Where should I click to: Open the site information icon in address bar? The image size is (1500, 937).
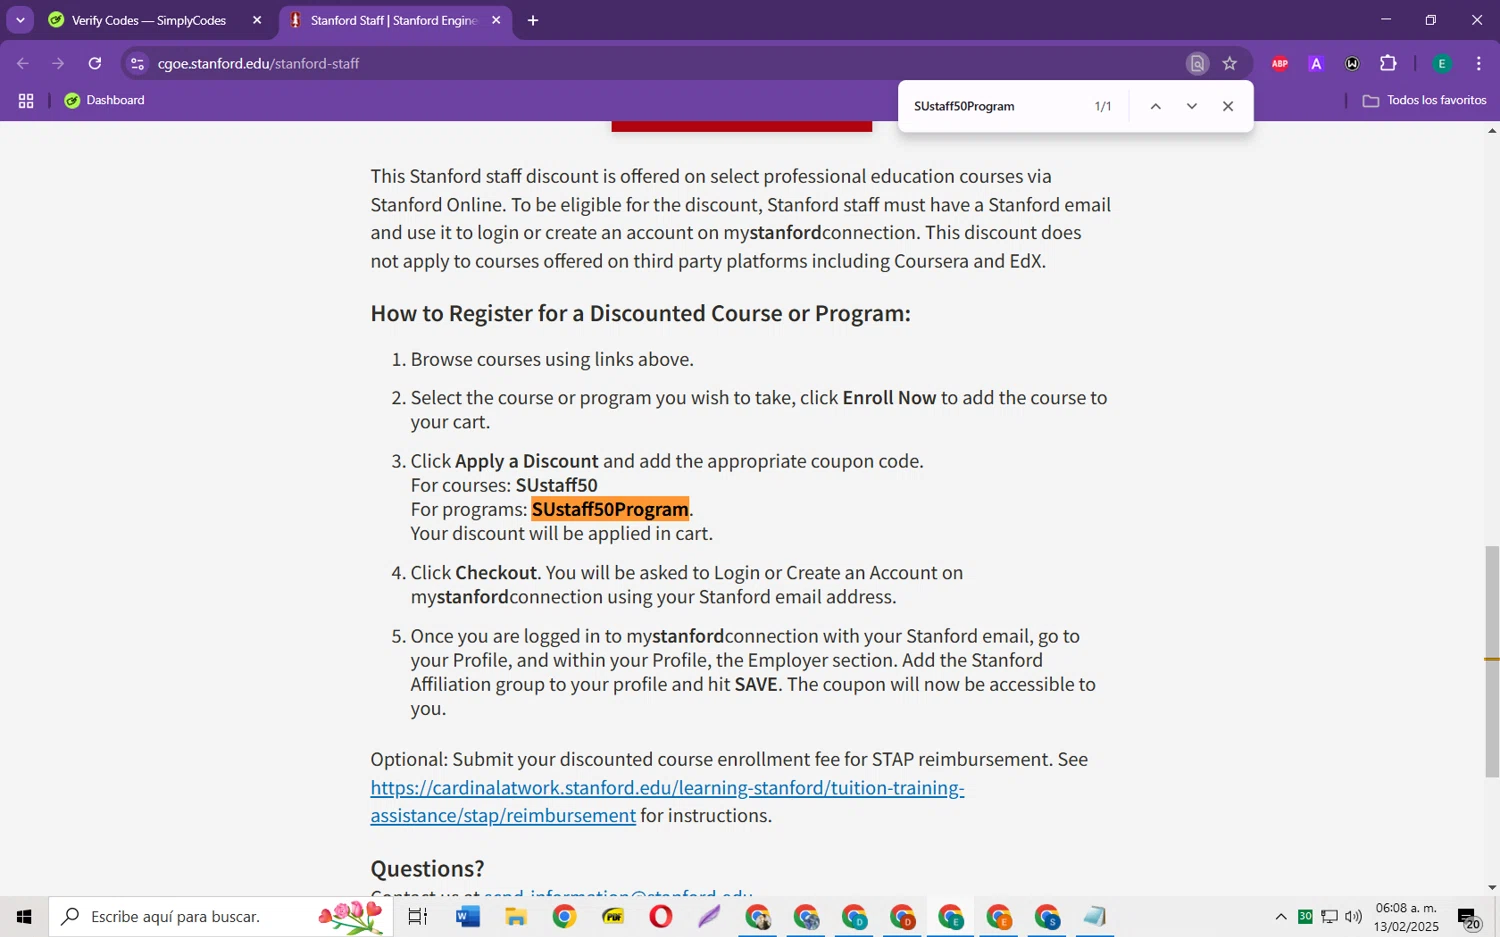click(x=138, y=63)
